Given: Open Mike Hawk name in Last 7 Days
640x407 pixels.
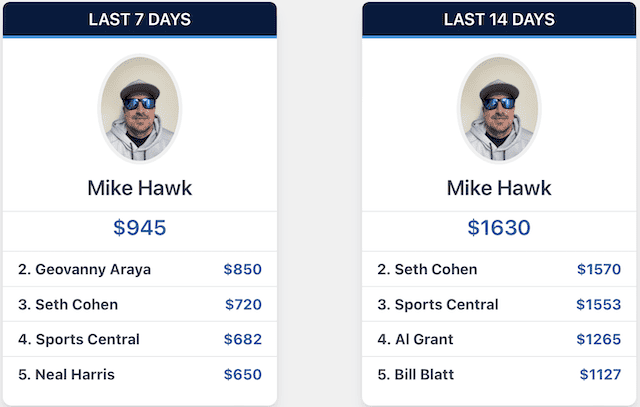Looking at the screenshot, I should click(140, 188).
